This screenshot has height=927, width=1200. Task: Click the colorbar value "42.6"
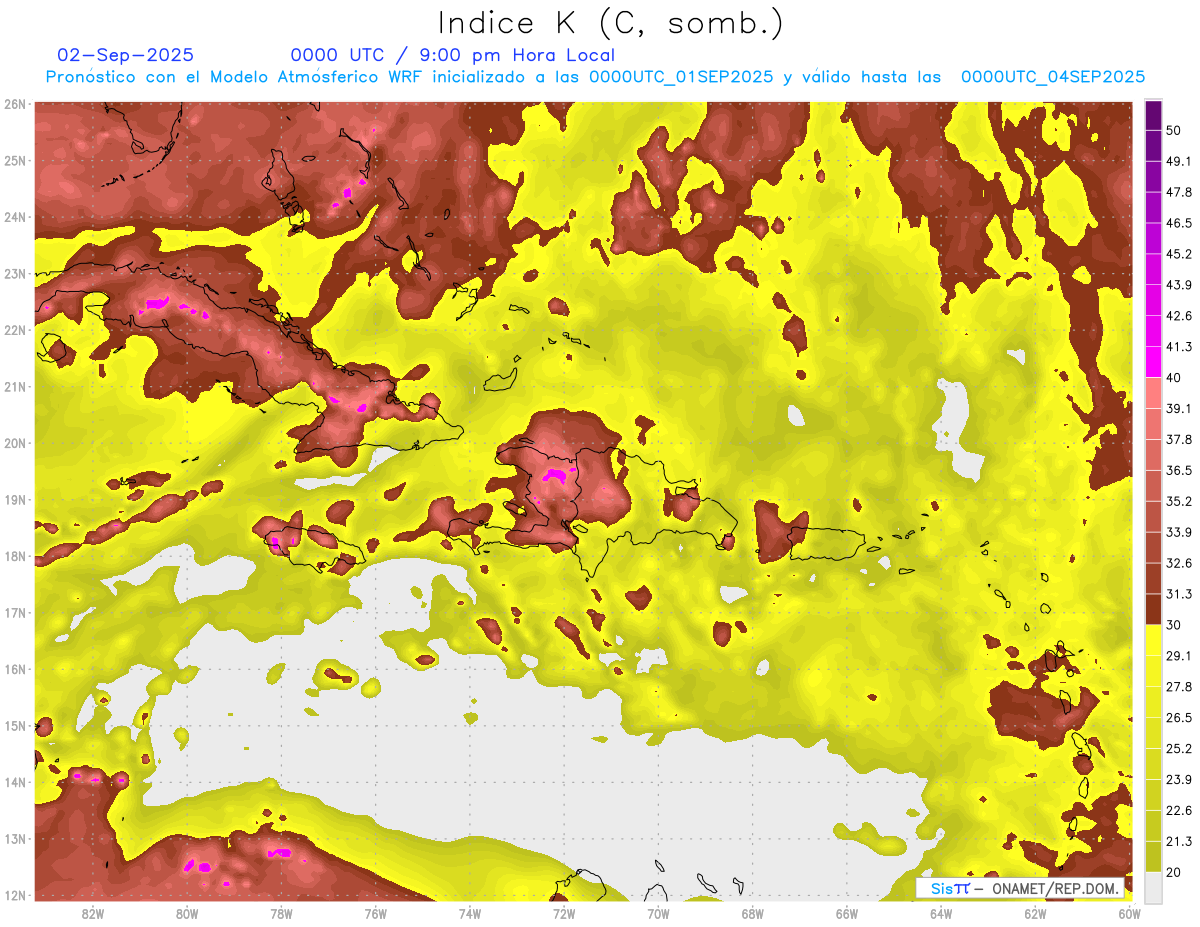[1177, 316]
